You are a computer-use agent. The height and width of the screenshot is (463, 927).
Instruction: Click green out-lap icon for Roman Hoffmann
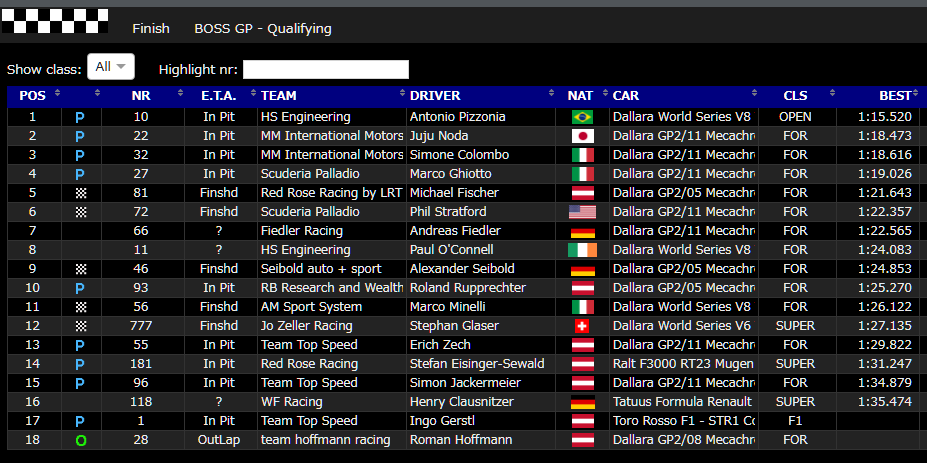point(81,441)
